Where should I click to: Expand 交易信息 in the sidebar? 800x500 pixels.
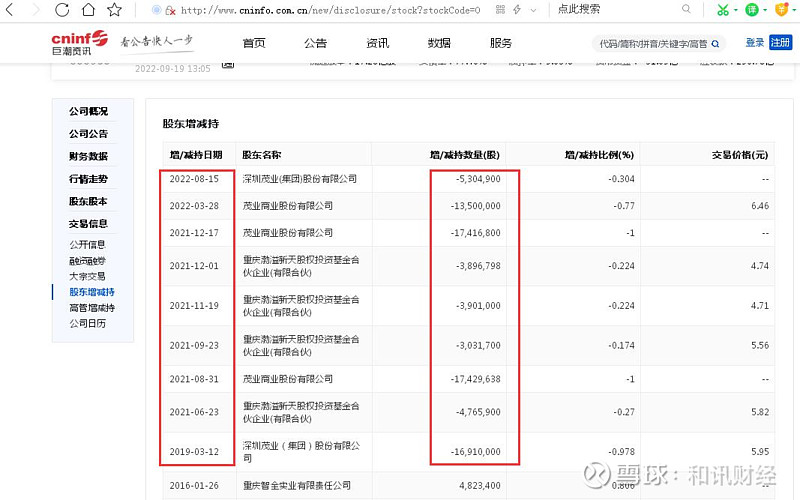point(88,223)
